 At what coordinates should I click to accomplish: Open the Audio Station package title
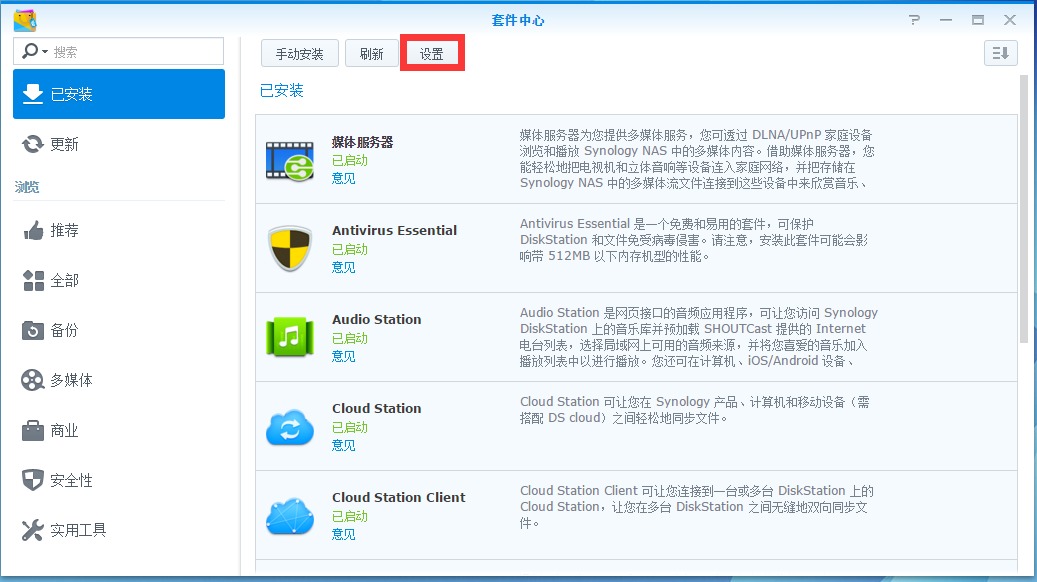tap(376, 319)
